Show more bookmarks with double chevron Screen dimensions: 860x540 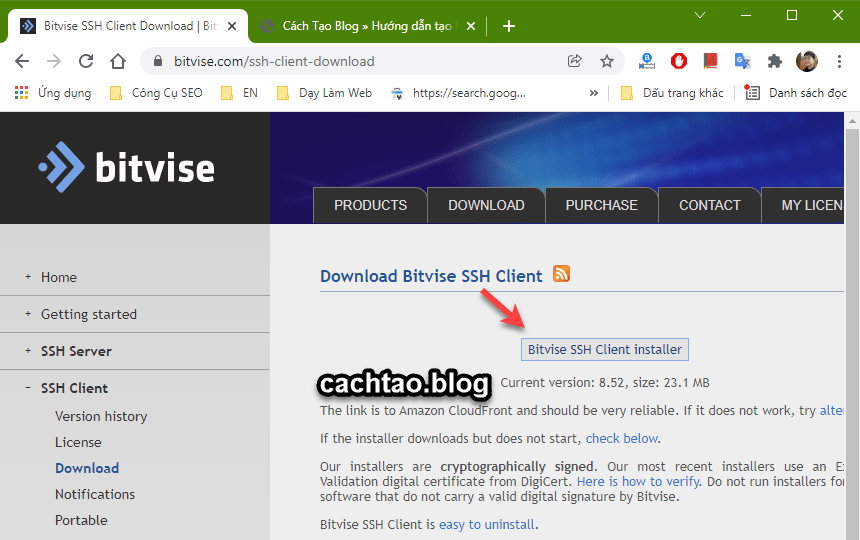tap(593, 93)
